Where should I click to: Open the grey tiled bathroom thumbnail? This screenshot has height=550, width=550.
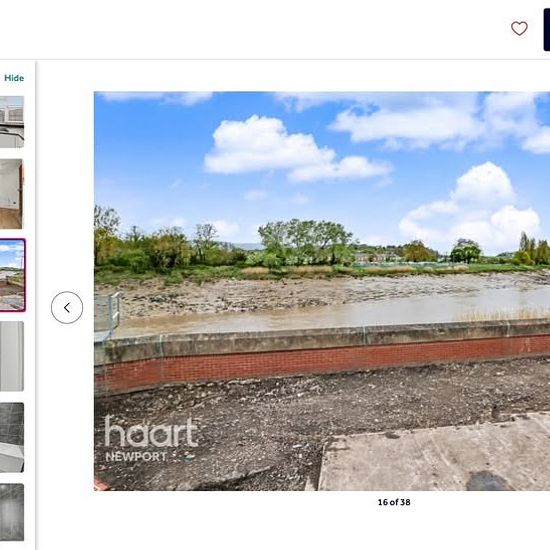(12, 437)
